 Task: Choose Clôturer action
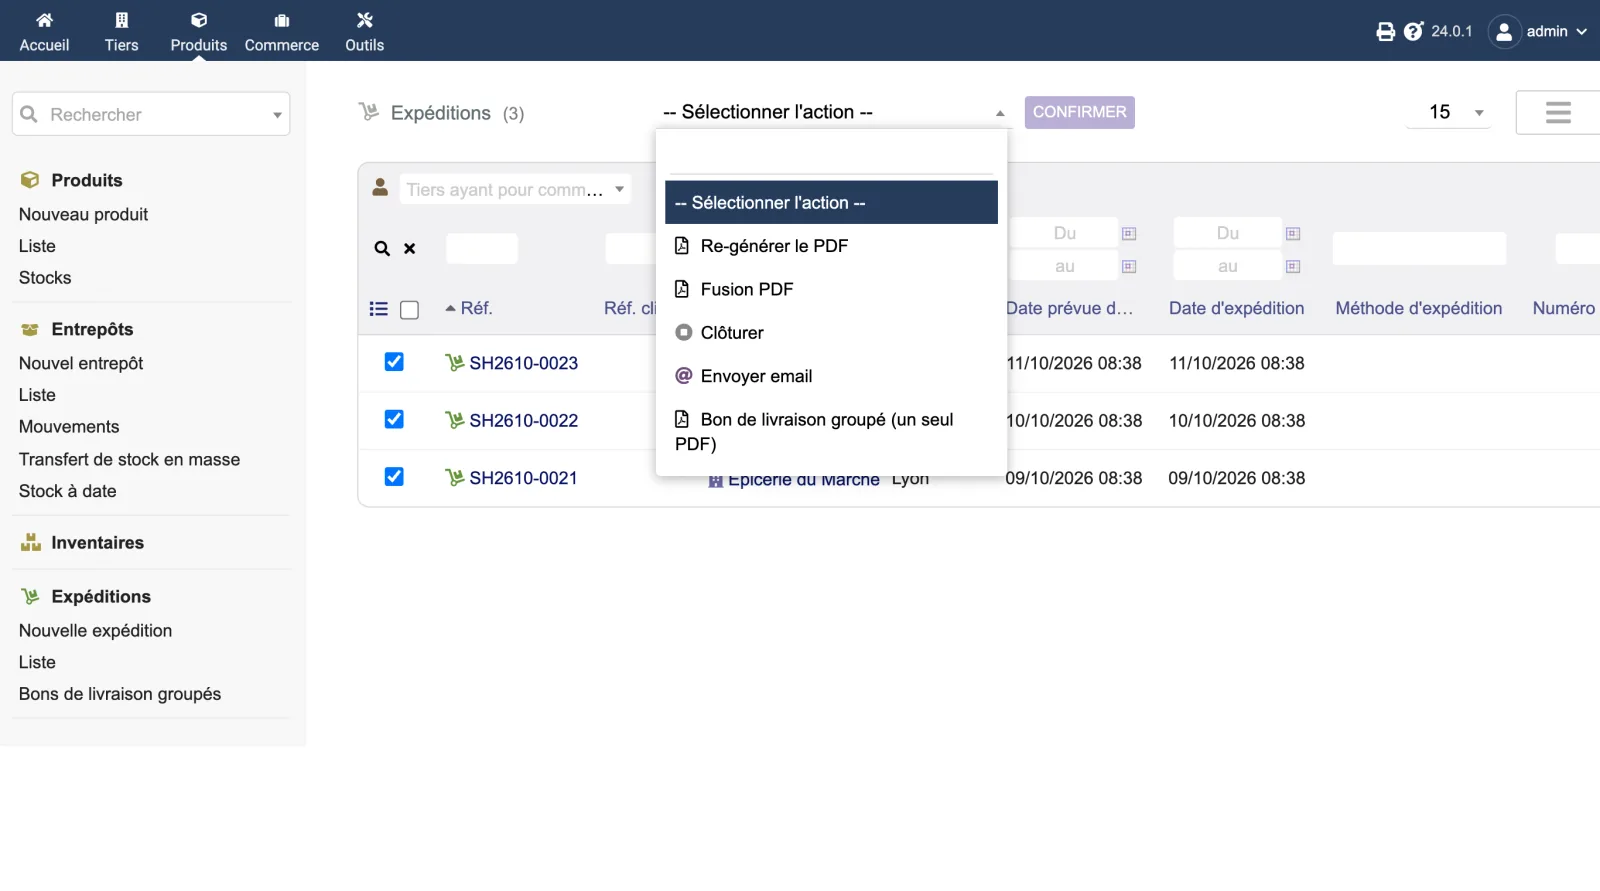[831, 333]
